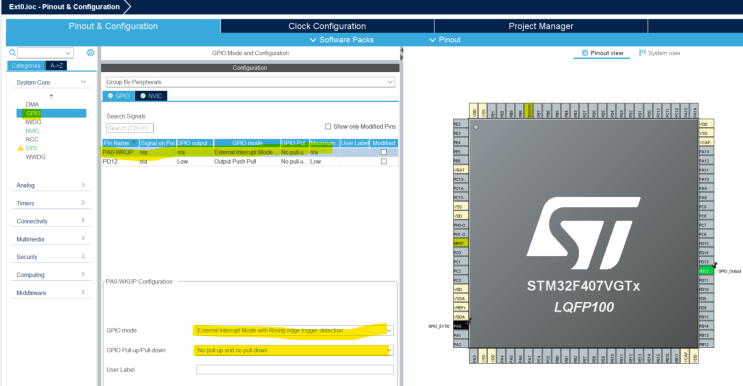Expand the Multimedia category
The width and height of the screenshot is (743, 386).
83,239
